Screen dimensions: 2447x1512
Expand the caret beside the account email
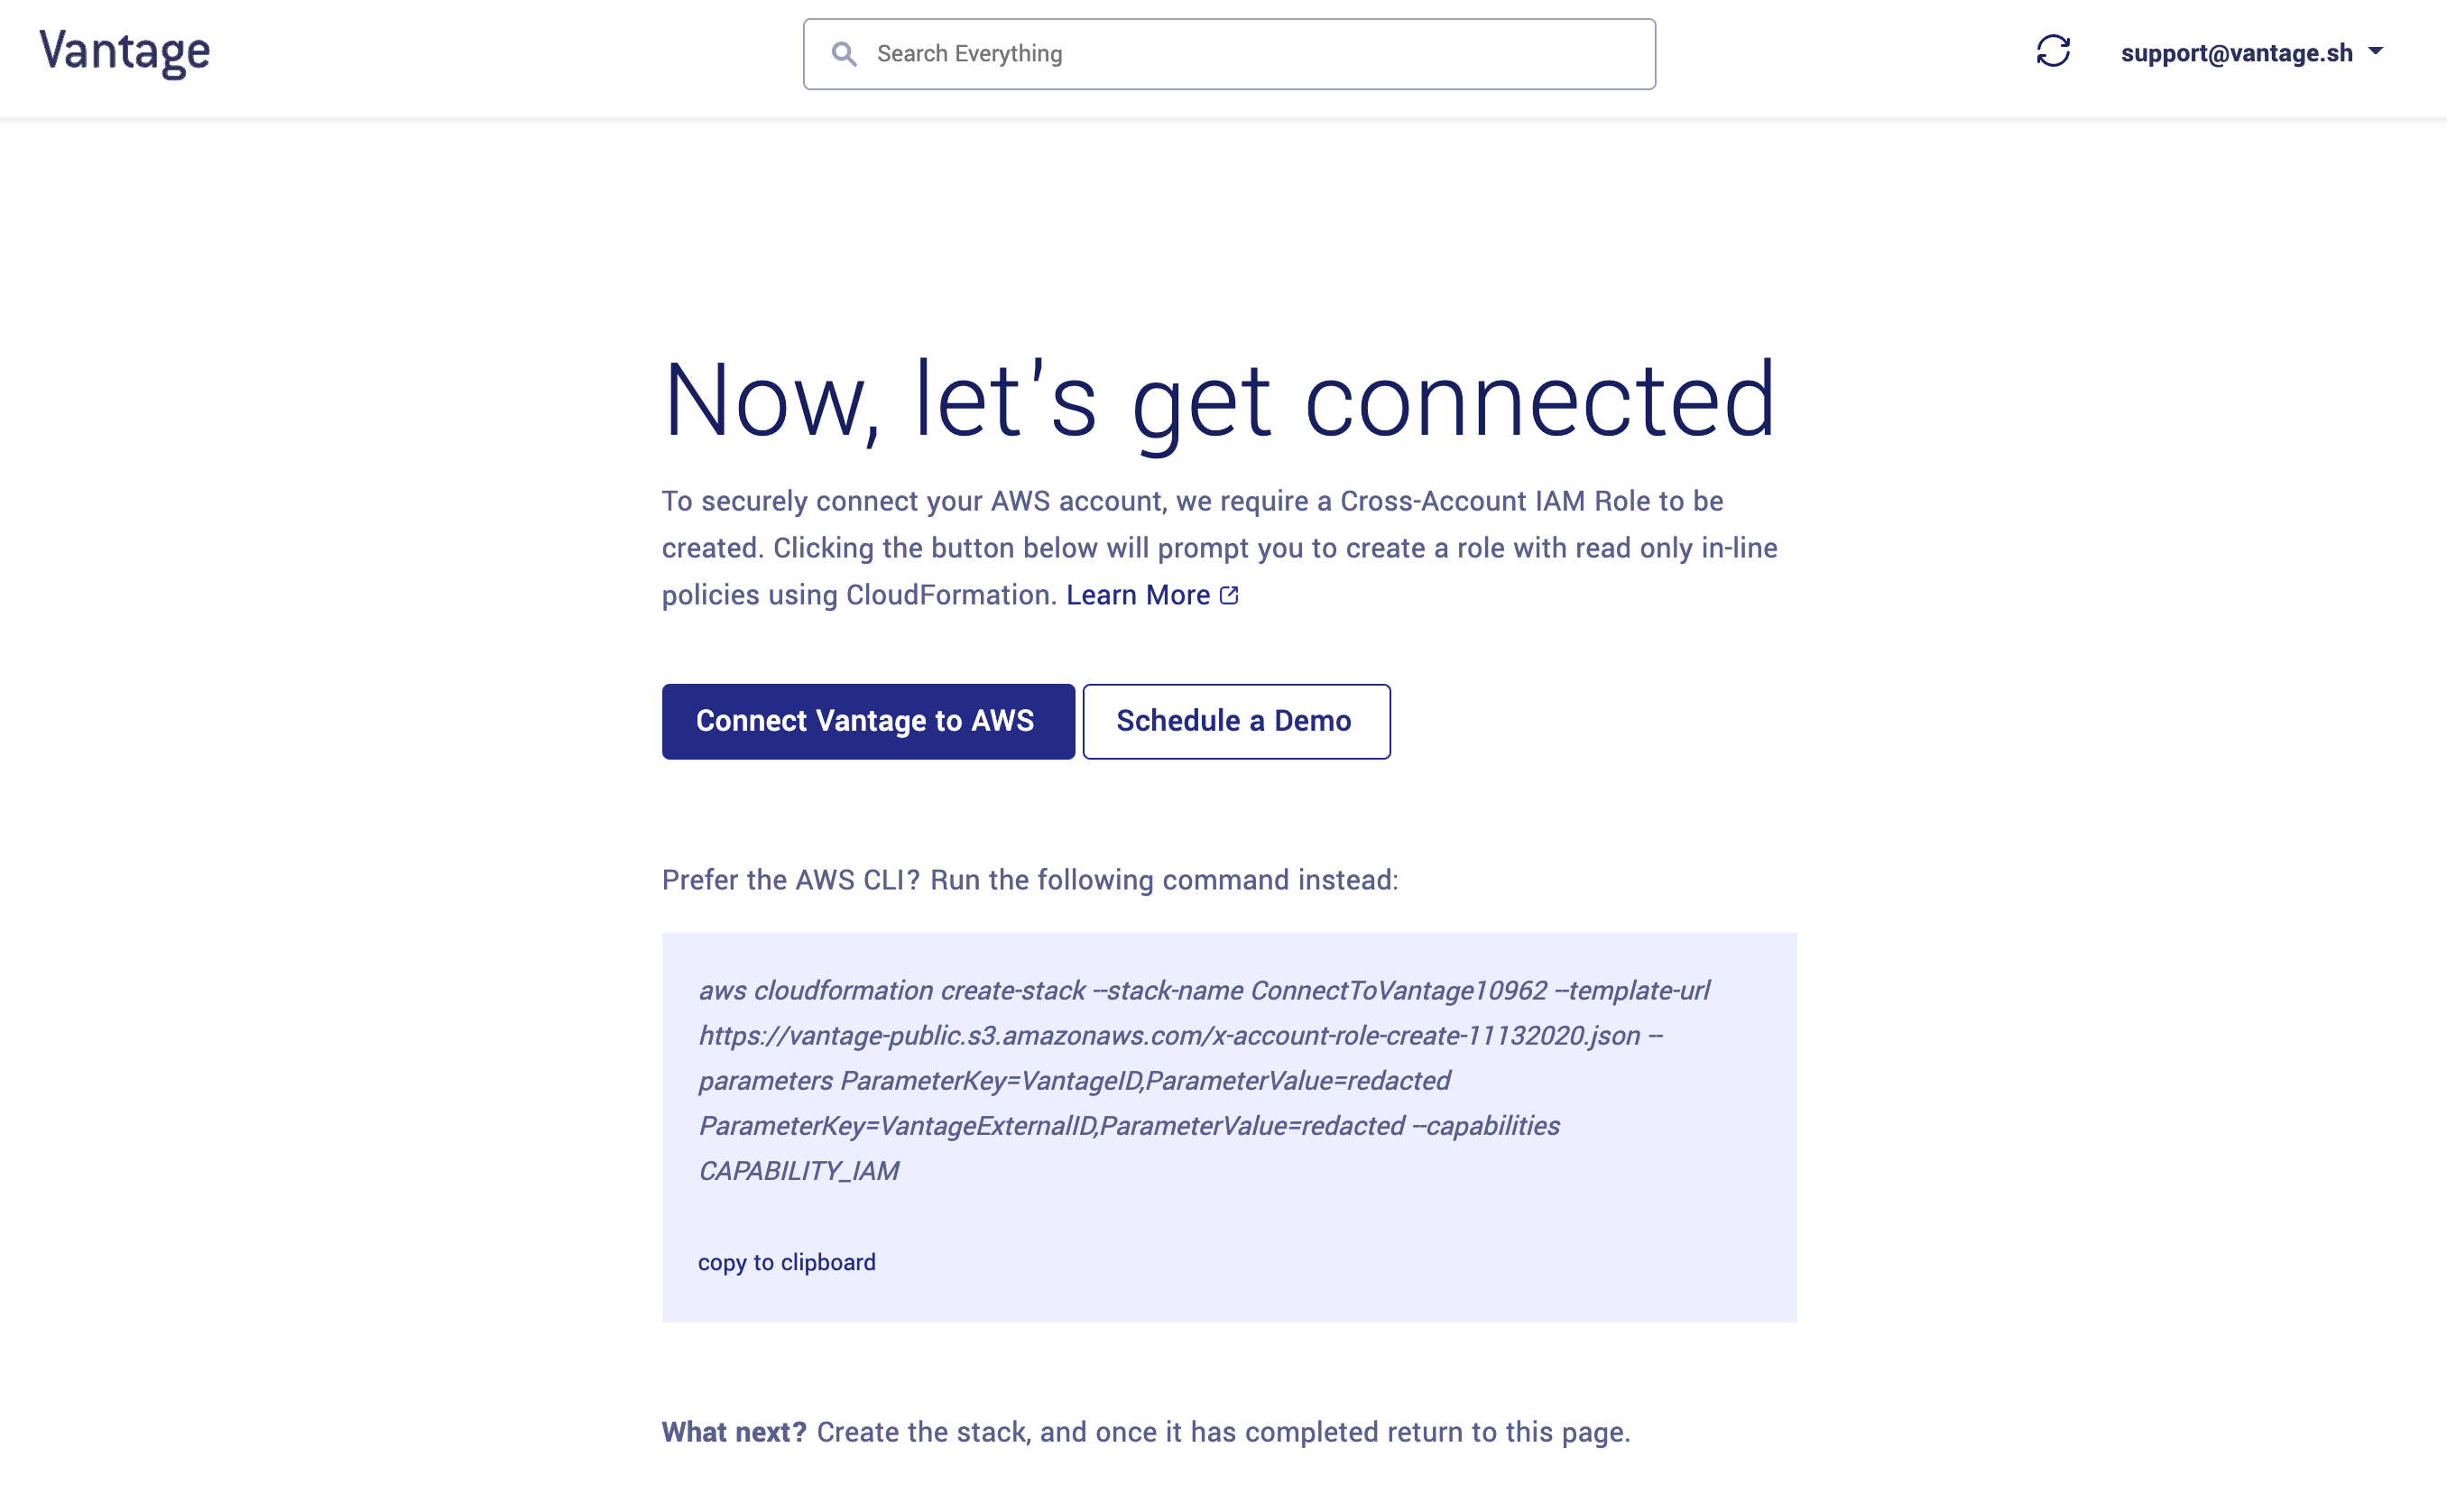[2376, 51]
